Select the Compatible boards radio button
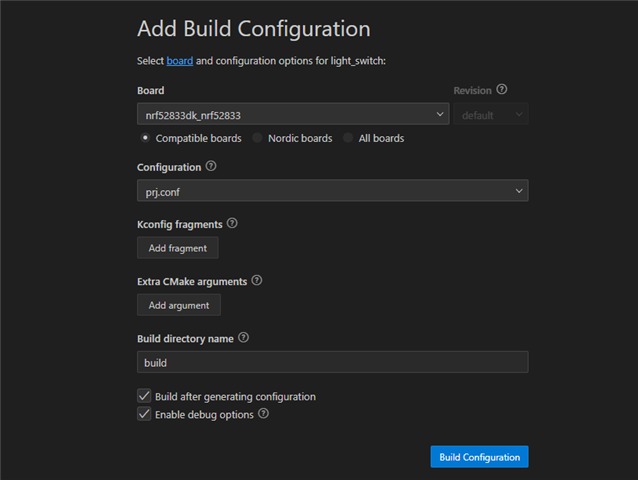The image size is (638, 480). coord(145,138)
